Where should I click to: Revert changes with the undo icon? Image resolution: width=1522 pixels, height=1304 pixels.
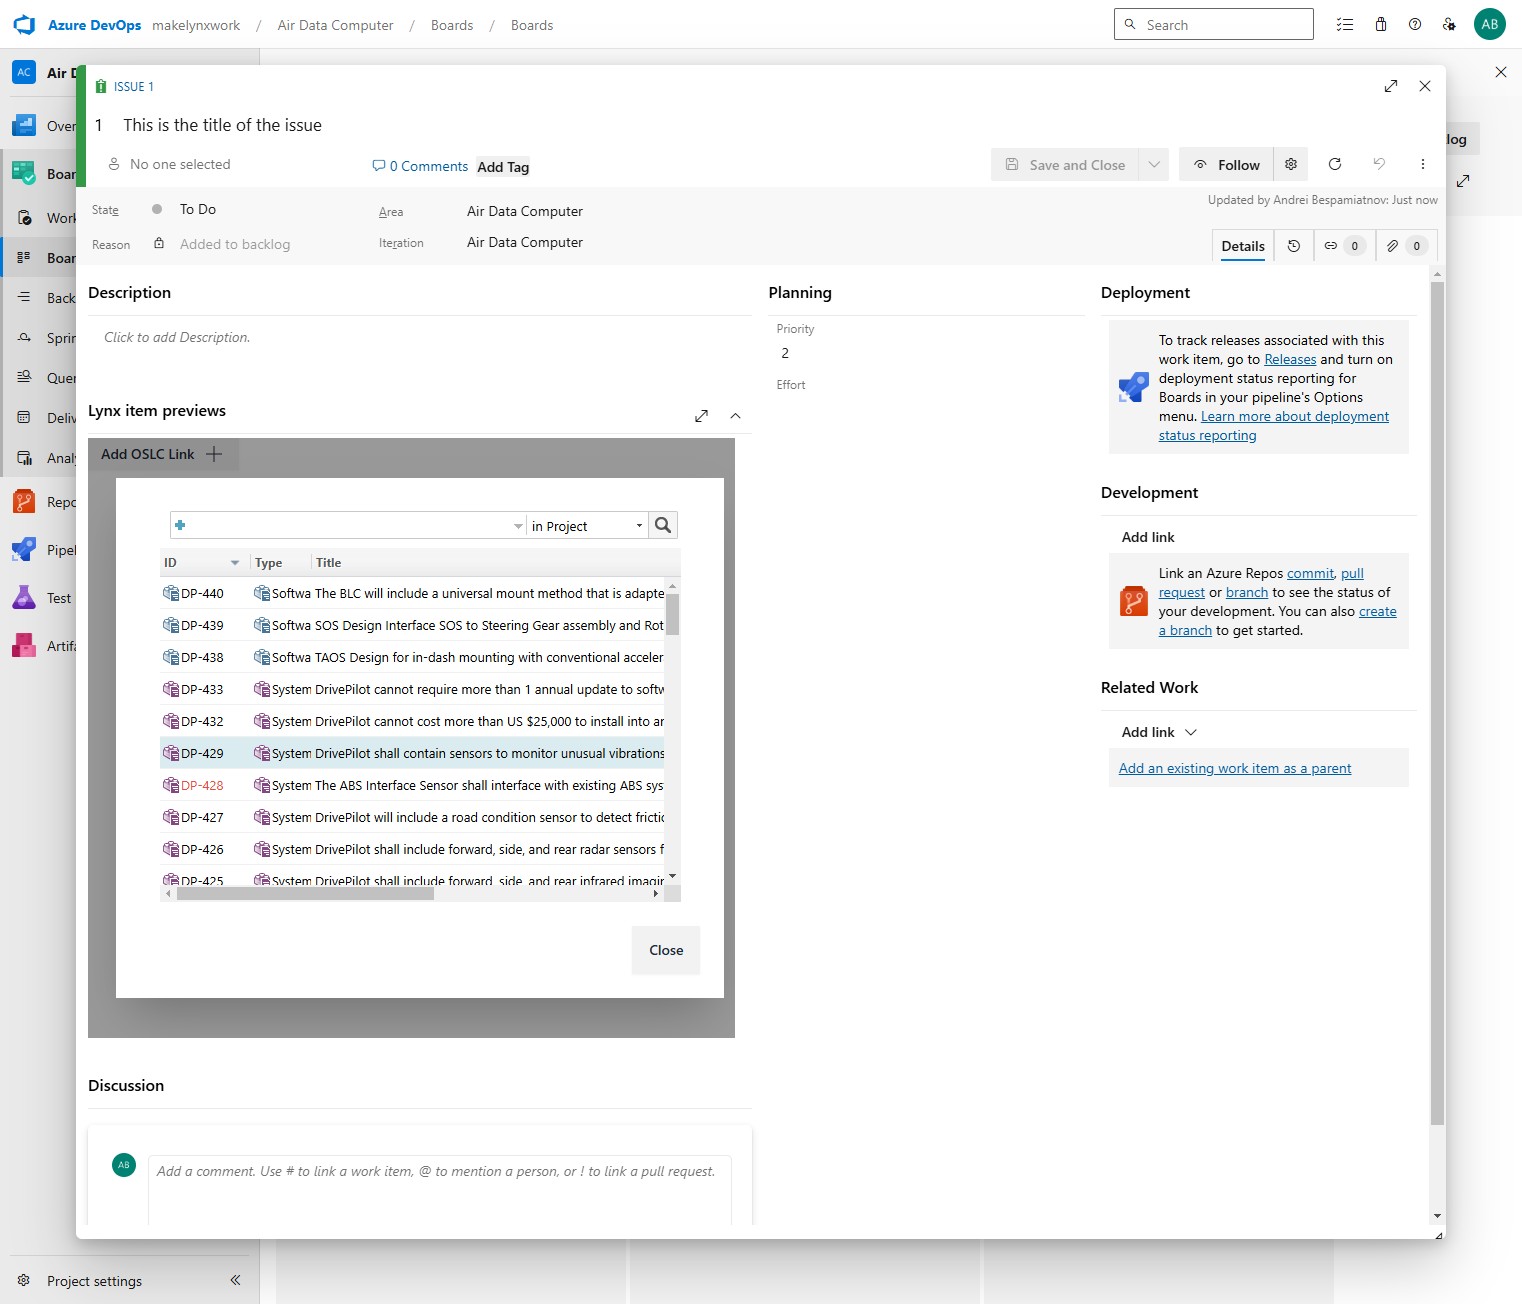point(1379,164)
